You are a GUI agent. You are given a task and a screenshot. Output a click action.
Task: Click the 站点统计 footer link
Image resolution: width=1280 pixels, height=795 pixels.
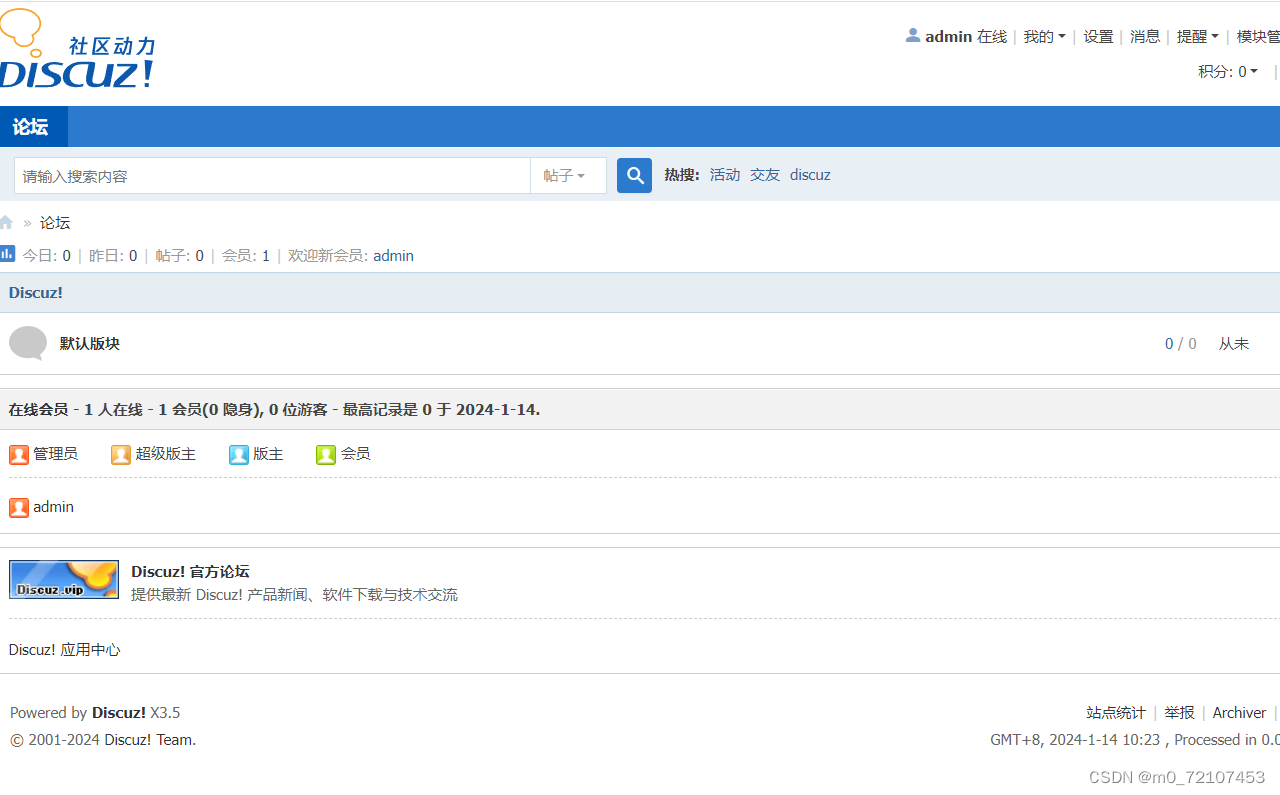(x=1116, y=713)
